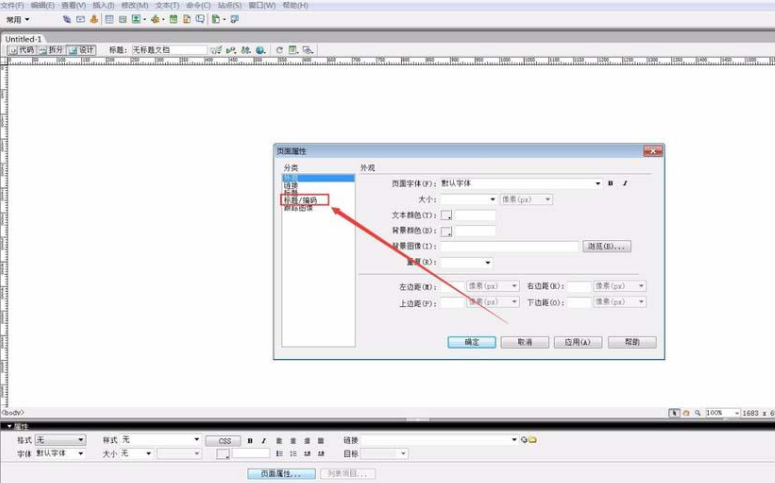
Task: Click the email link icon in Insert bar
Action: point(80,19)
